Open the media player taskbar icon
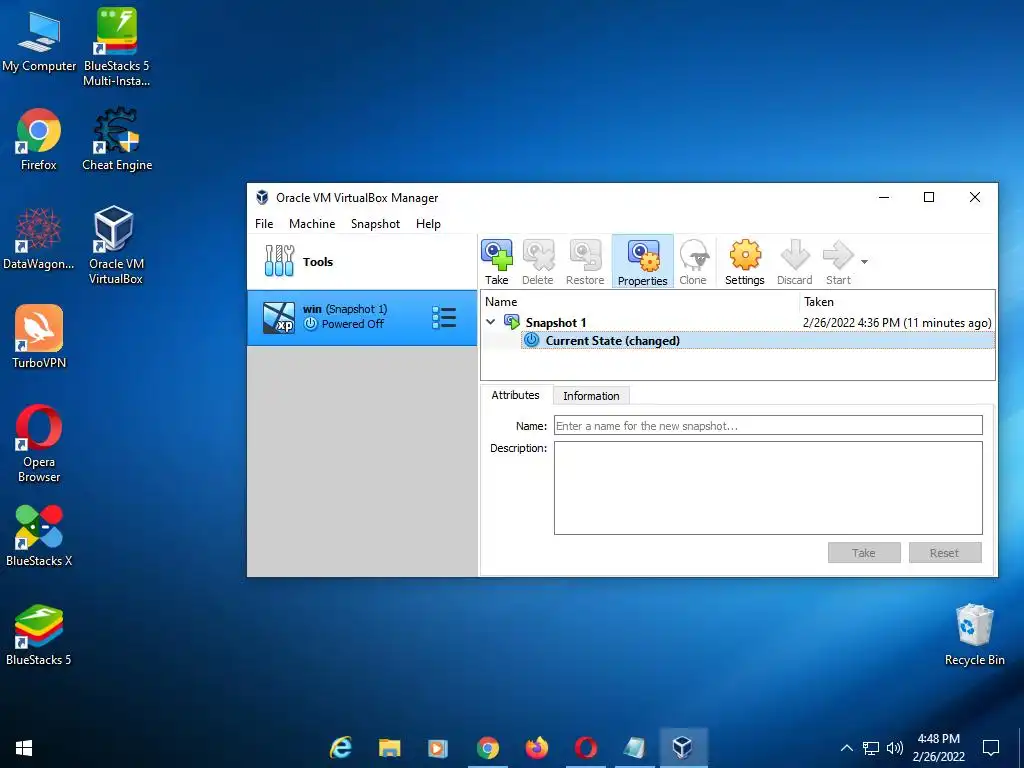Image resolution: width=1024 pixels, height=768 pixels. coord(438,748)
